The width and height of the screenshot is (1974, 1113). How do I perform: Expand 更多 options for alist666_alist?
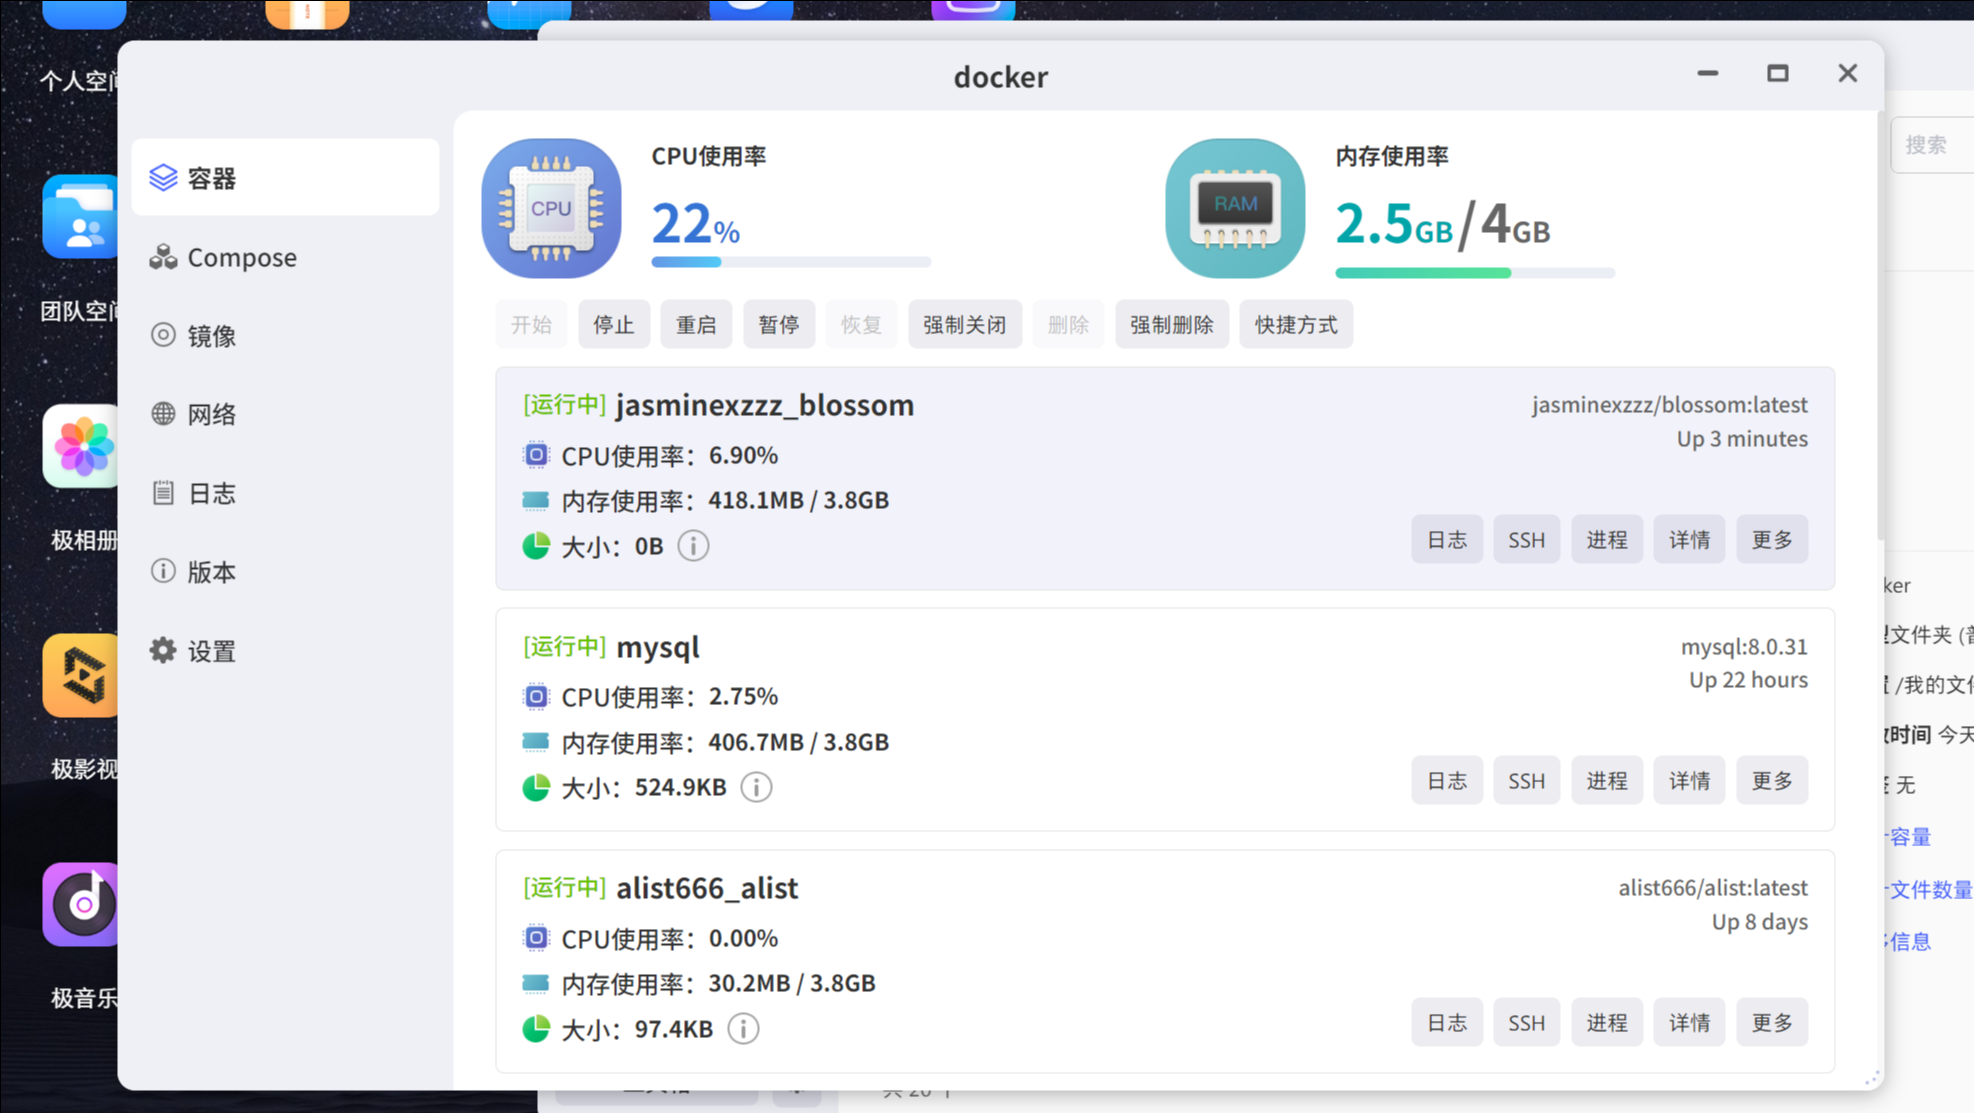point(1771,1023)
